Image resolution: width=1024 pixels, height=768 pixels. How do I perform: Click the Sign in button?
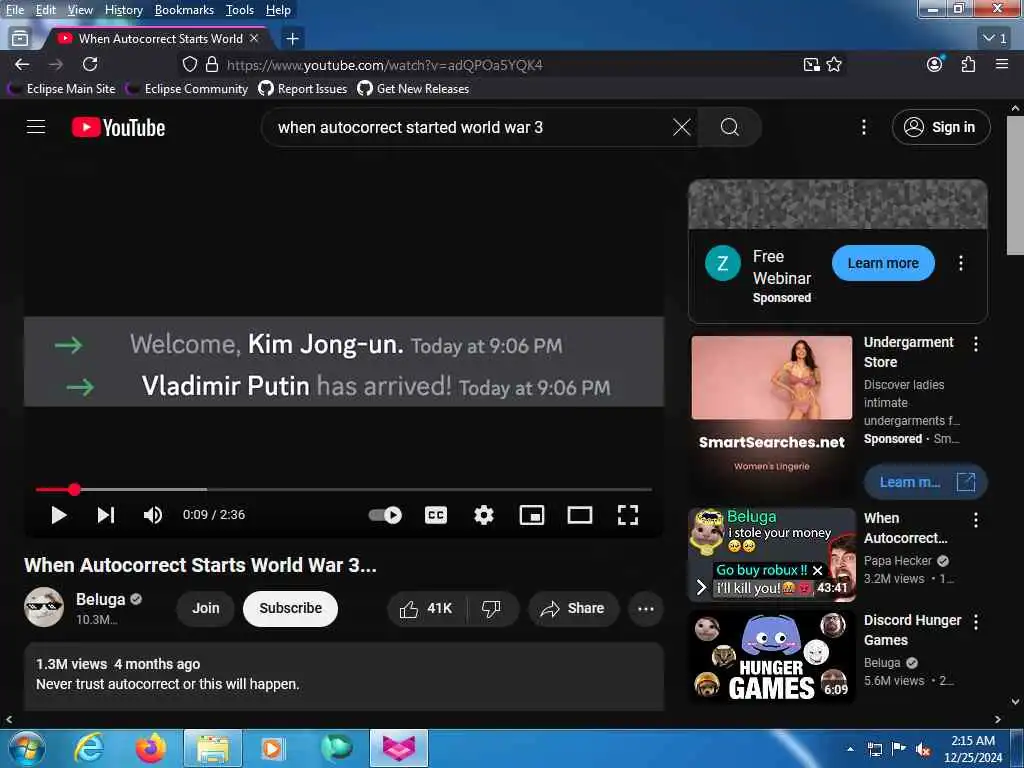point(940,127)
